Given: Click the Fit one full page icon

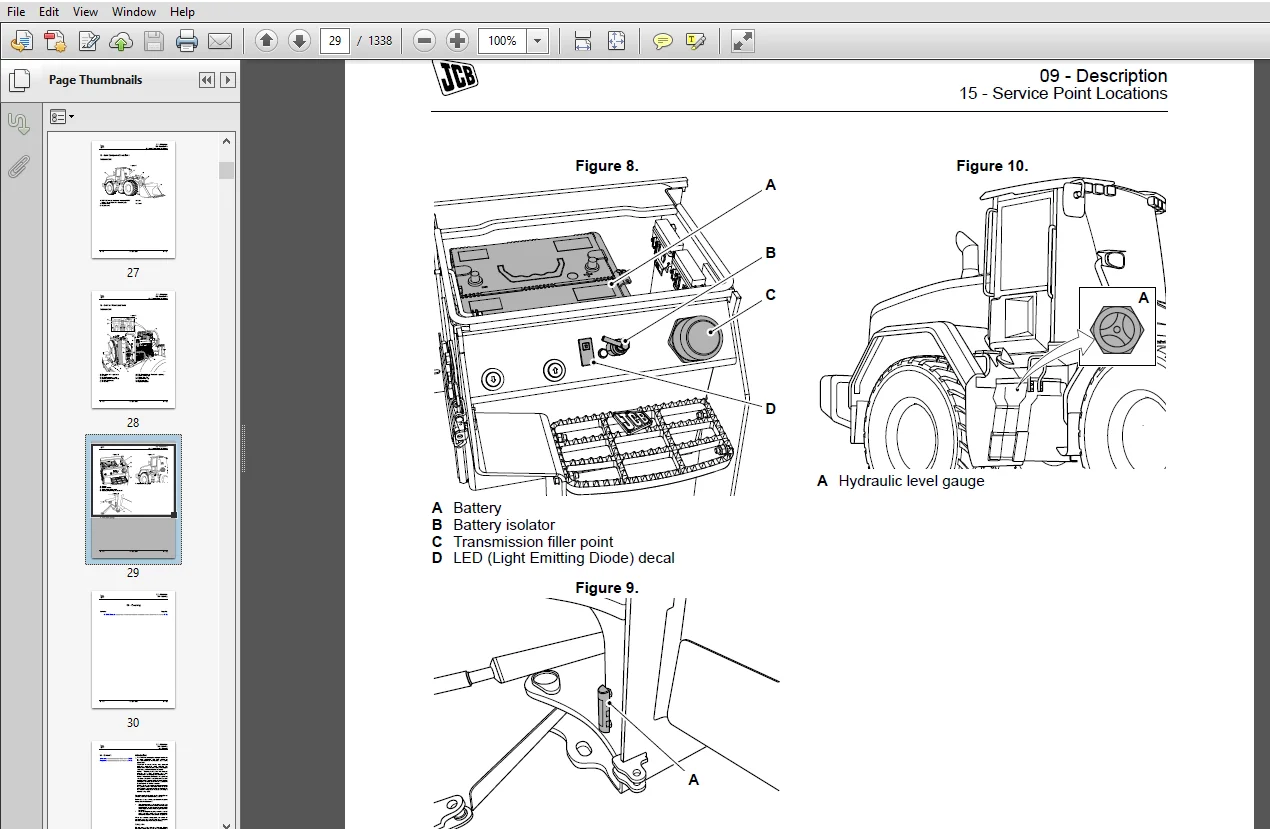Looking at the screenshot, I should click(616, 41).
